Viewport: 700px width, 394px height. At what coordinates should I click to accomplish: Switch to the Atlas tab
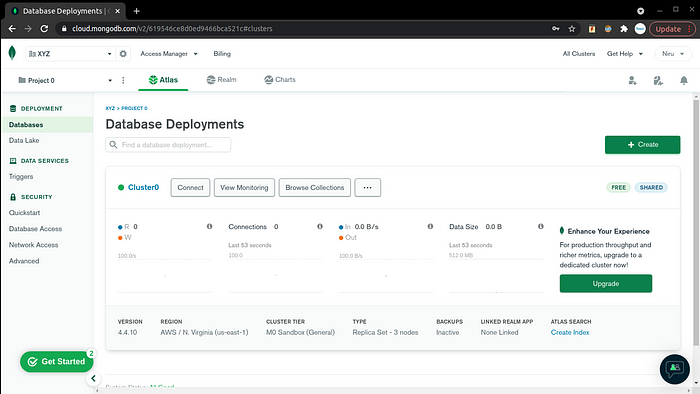coord(163,80)
